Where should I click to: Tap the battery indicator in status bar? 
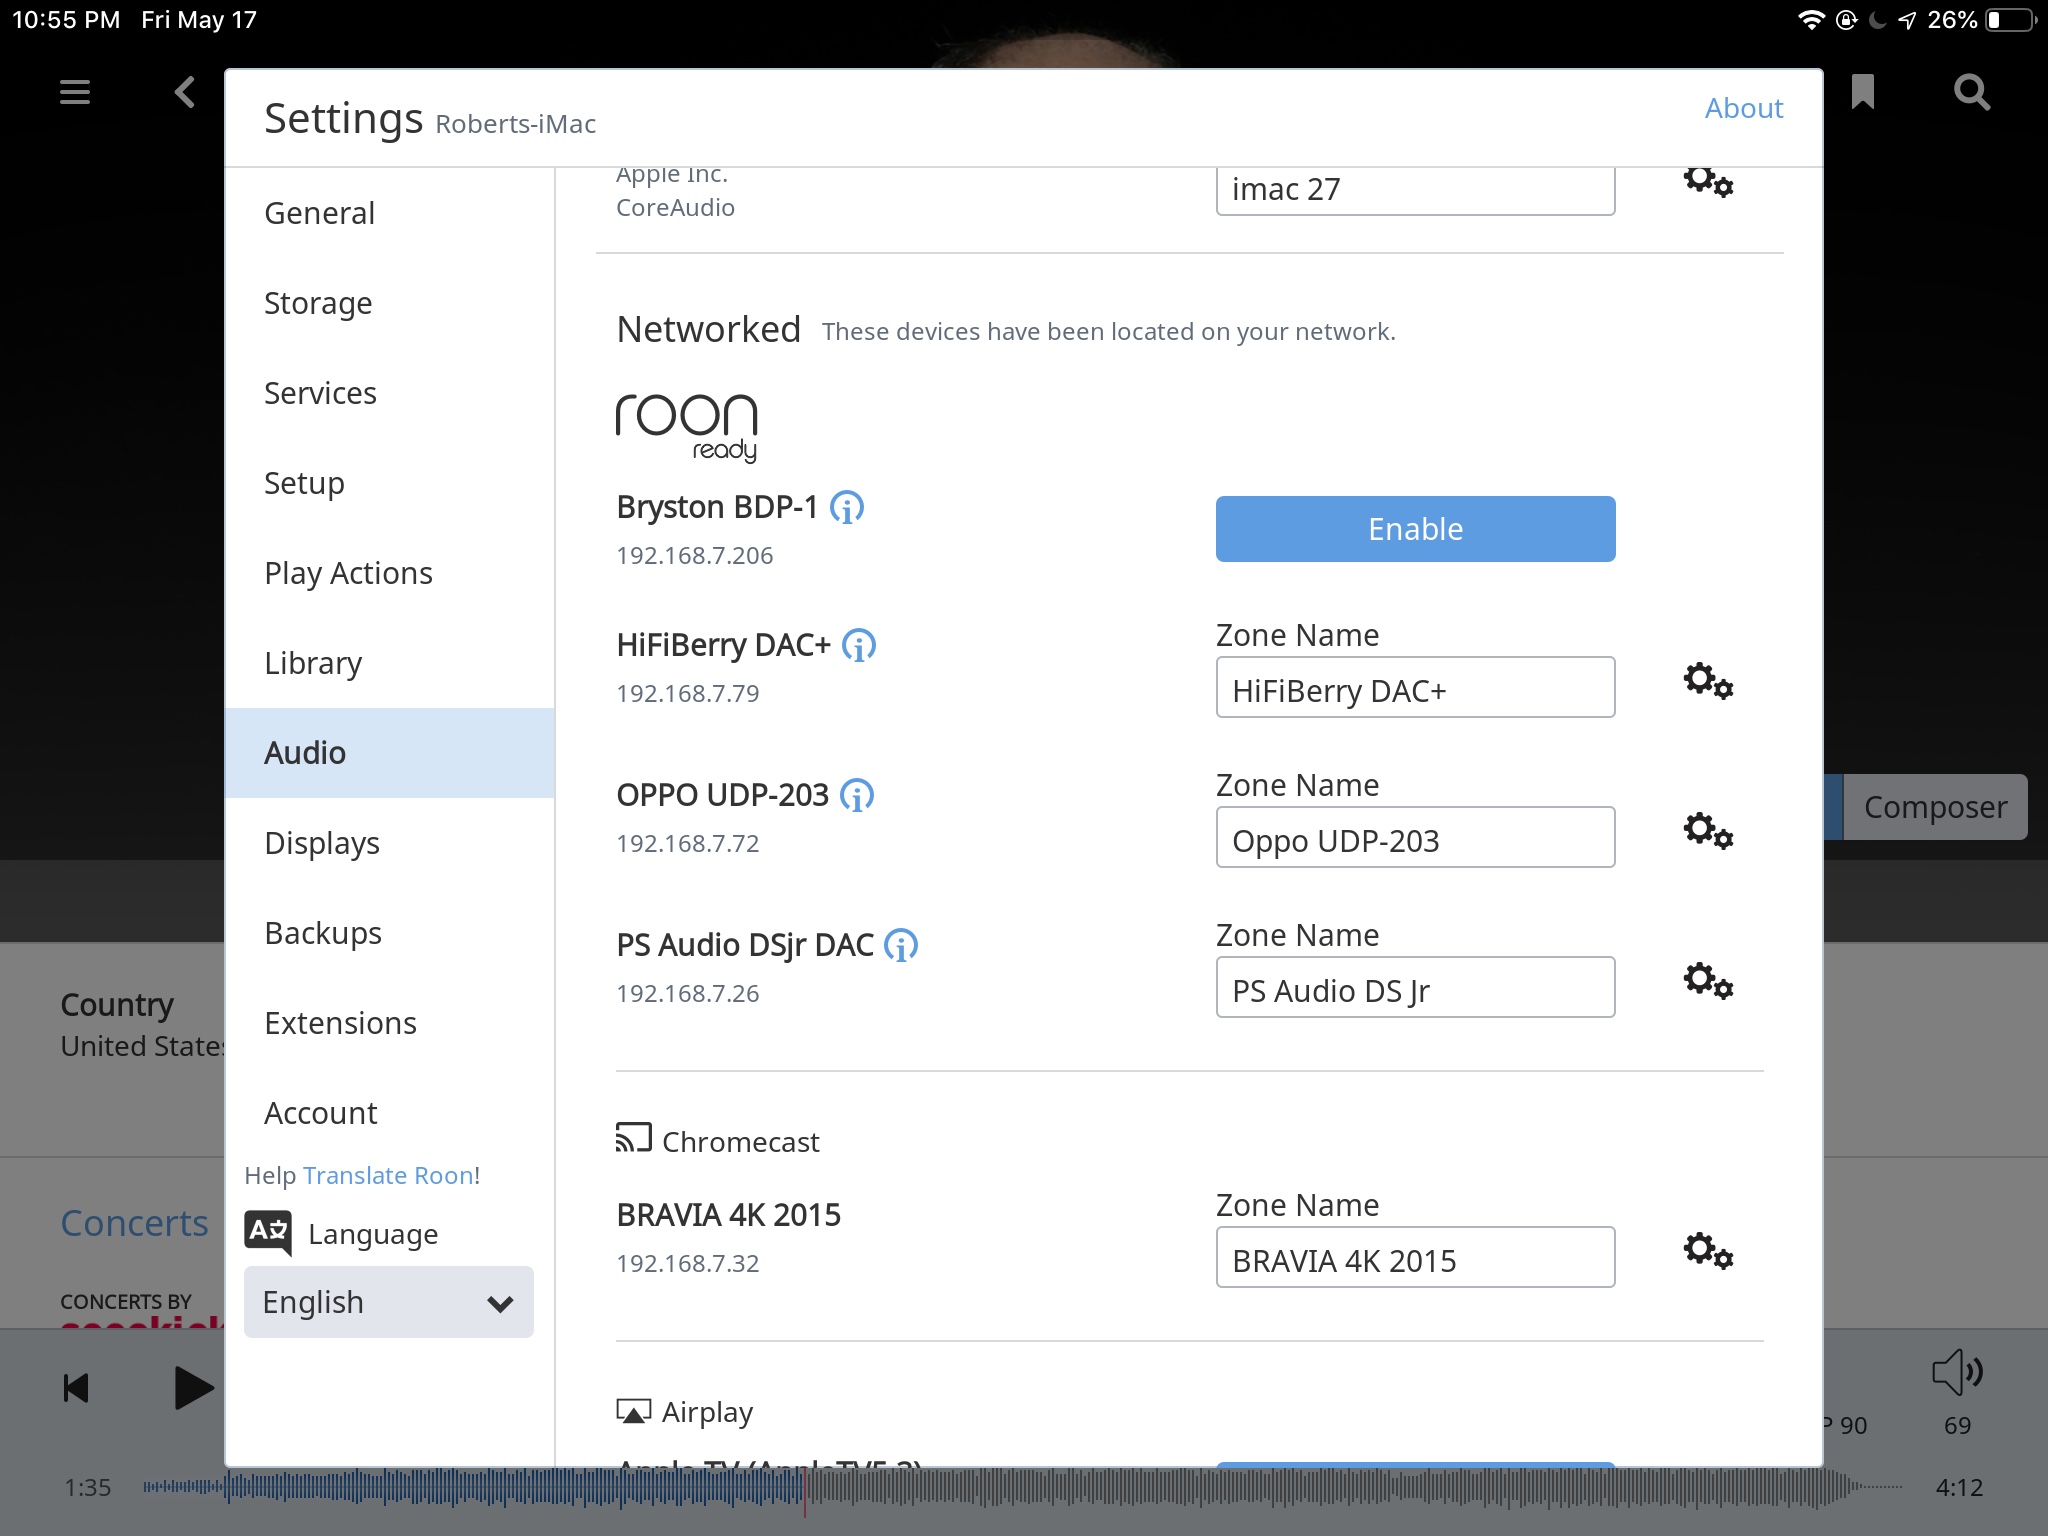coord(2011,20)
